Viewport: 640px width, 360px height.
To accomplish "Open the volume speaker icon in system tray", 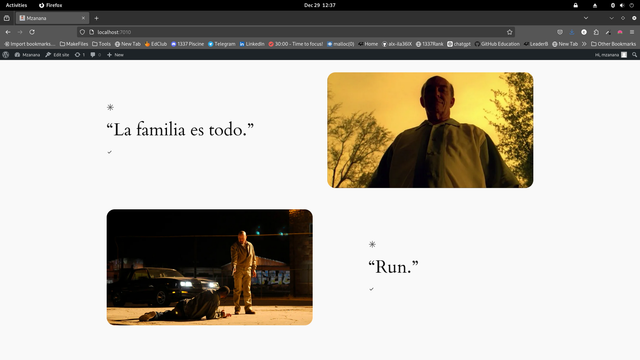I will (x=622, y=5).
